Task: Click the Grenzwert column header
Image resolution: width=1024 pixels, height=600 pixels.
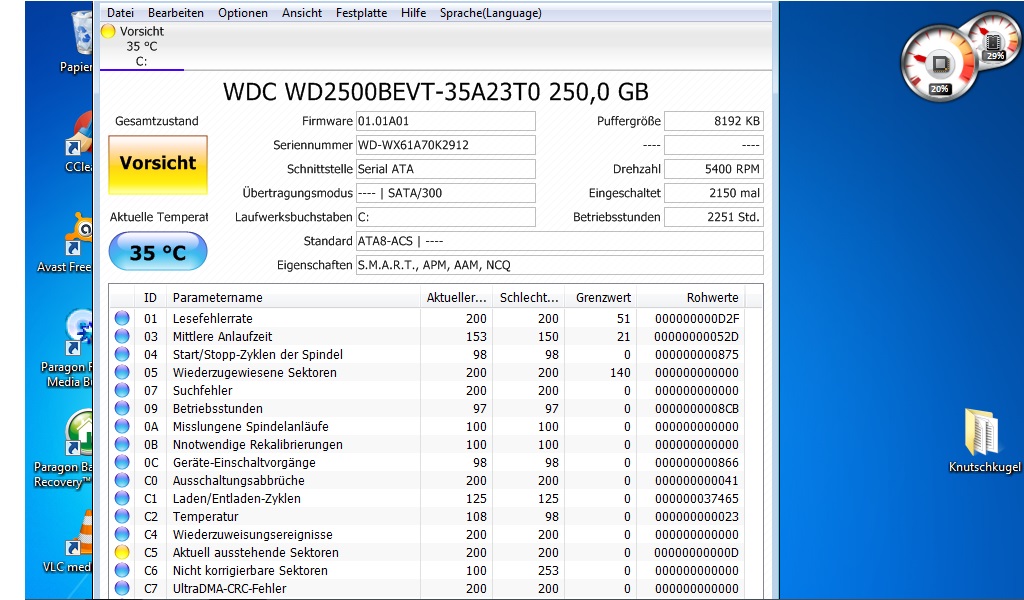Action: tap(600, 298)
